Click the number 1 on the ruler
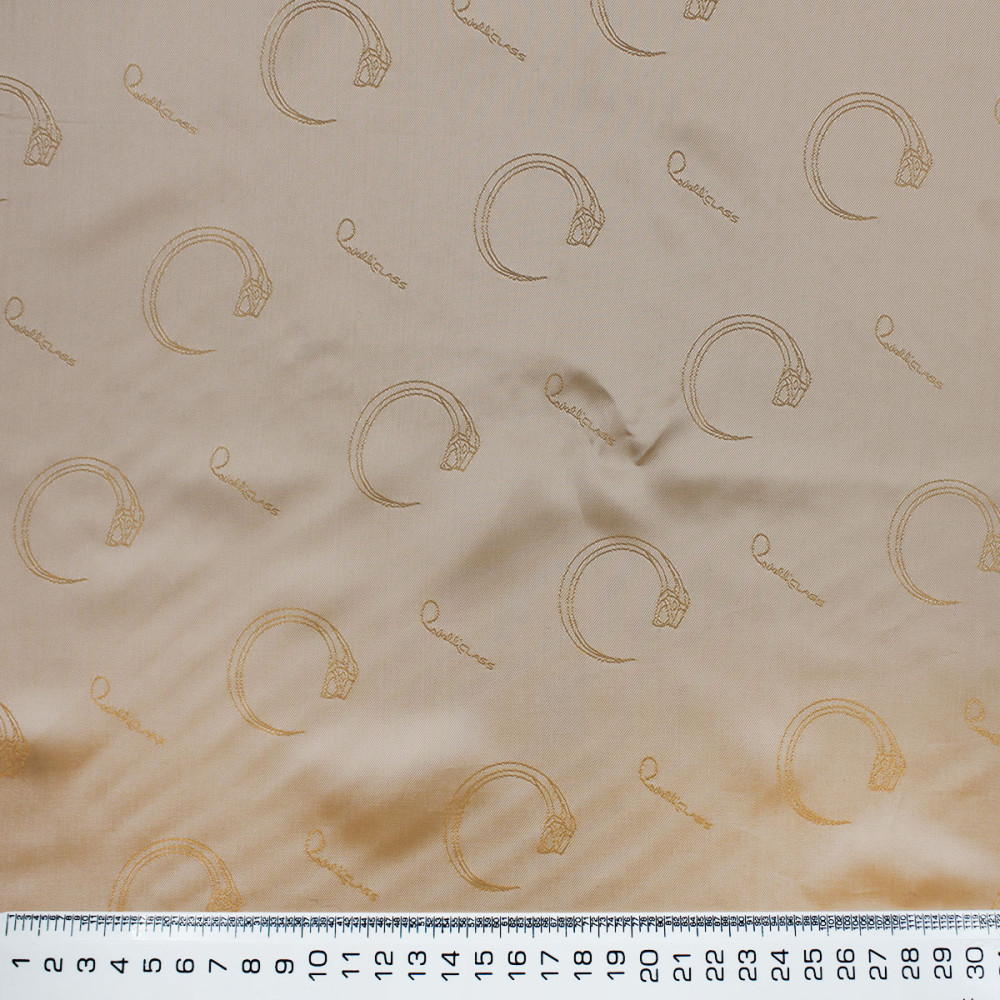Image resolution: width=1000 pixels, height=1000 pixels. (21, 964)
